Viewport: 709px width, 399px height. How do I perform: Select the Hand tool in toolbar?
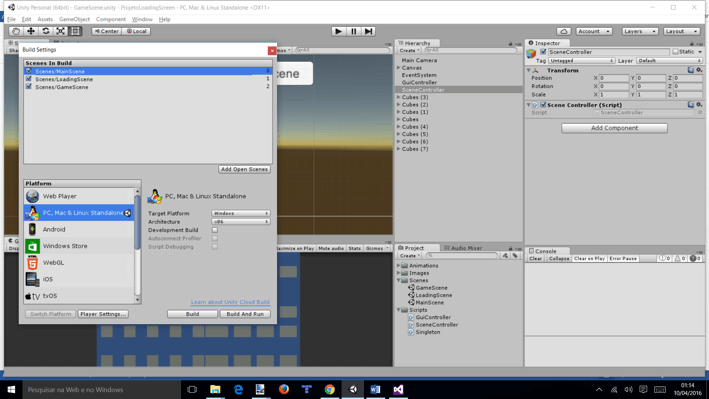[16, 31]
